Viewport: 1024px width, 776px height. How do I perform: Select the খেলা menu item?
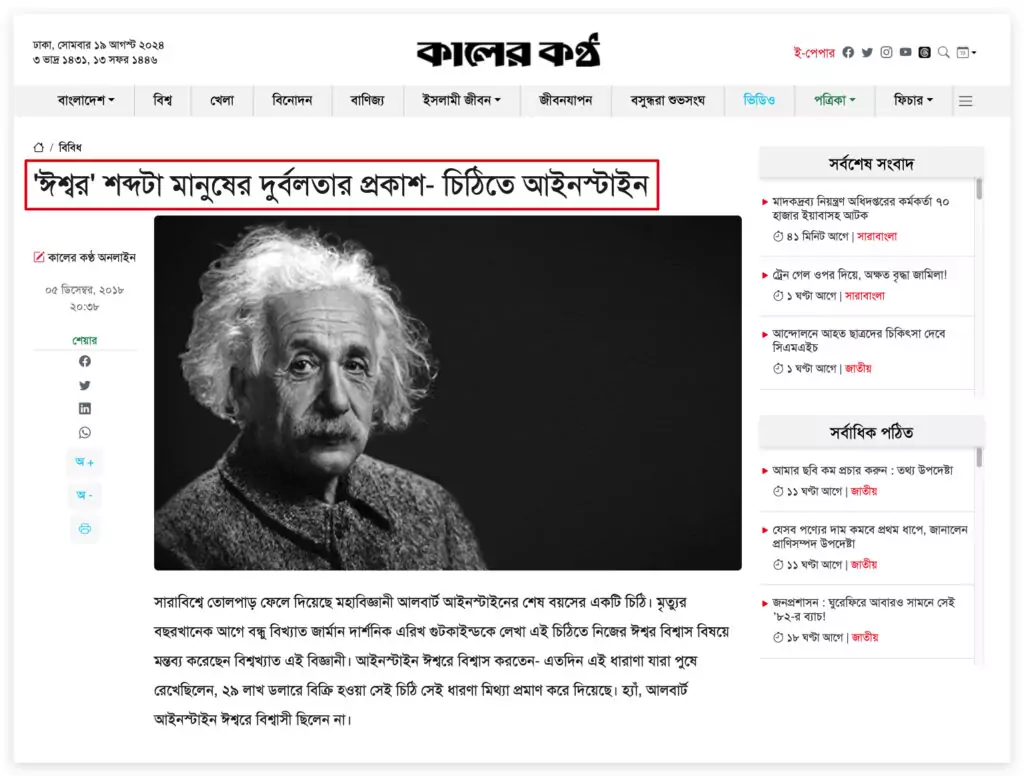tap(222, 100)
